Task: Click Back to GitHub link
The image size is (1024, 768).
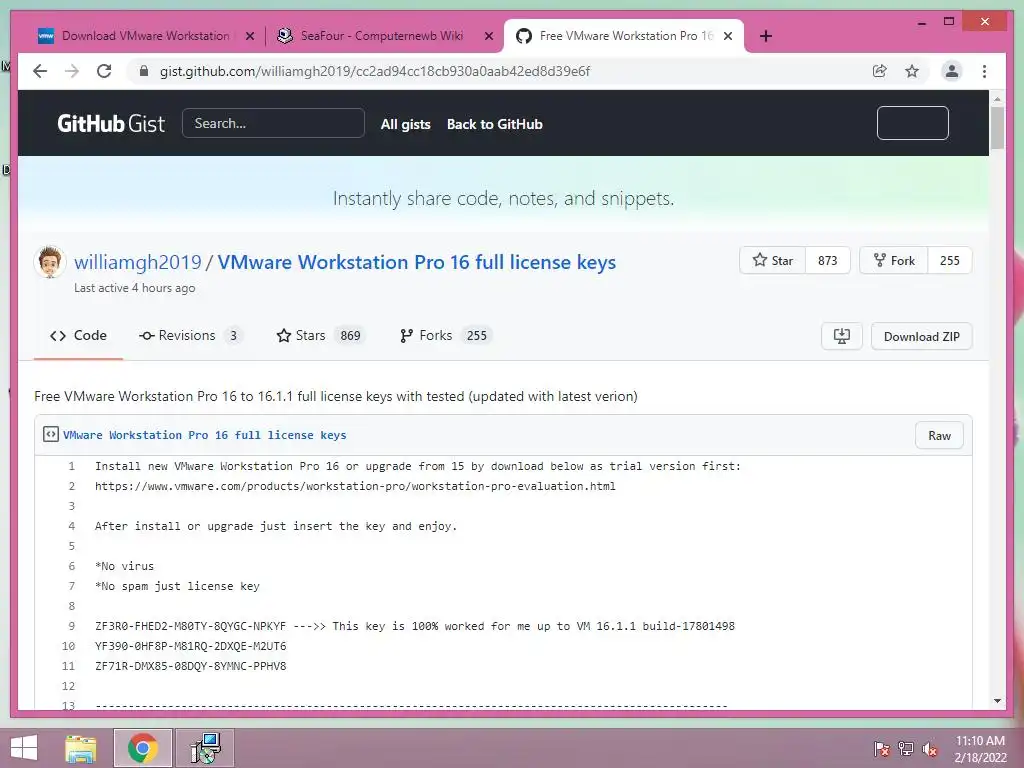Action: (x=494, y=124)
